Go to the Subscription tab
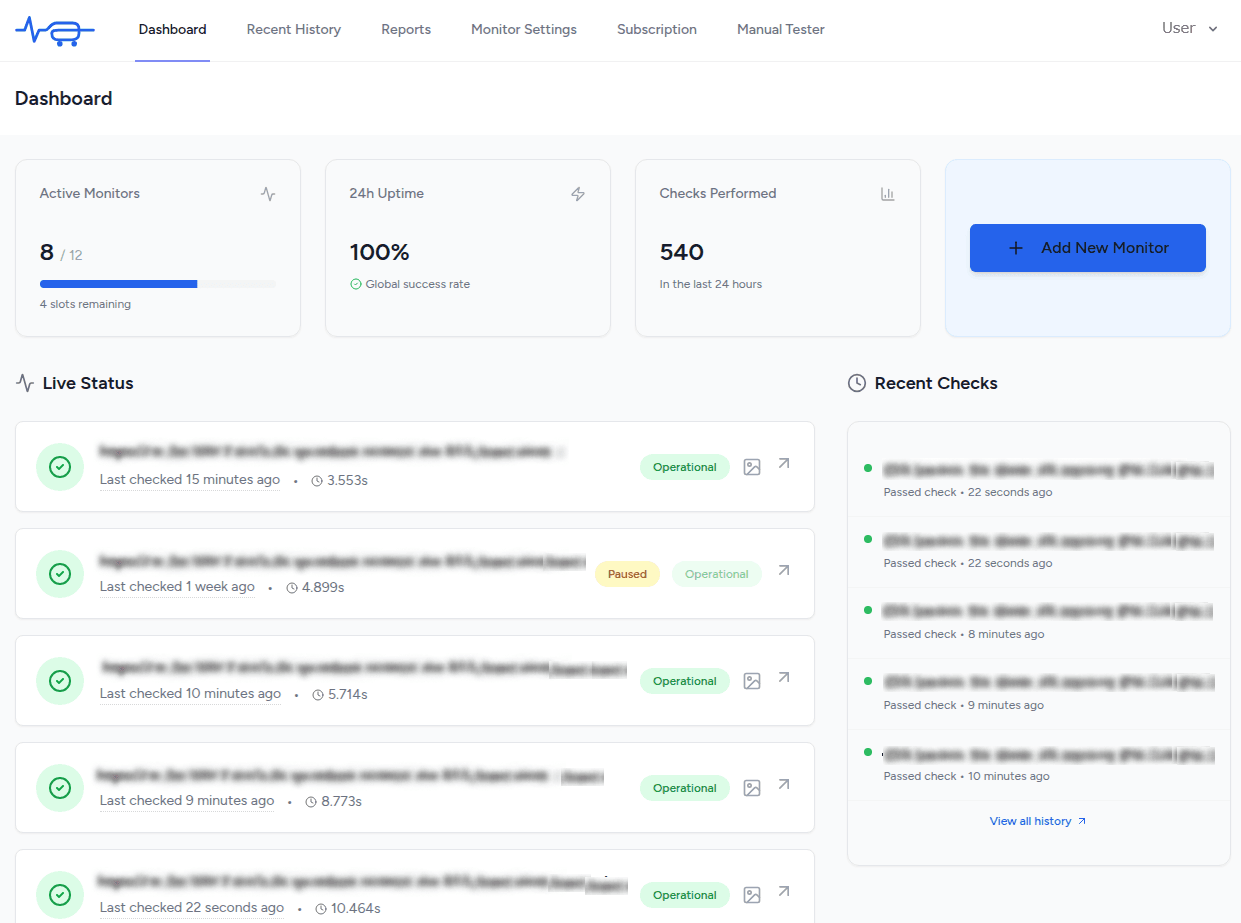Image resolution: width=1241 pixels, height=923 pixels. pos(656,29)
